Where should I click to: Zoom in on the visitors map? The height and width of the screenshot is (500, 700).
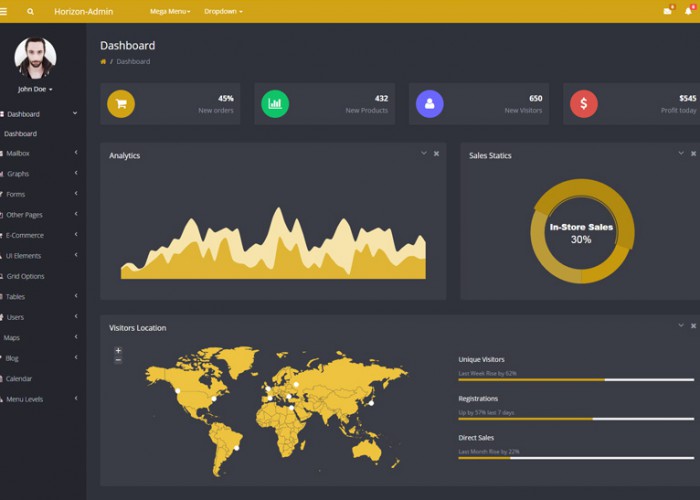click(118, 350)
